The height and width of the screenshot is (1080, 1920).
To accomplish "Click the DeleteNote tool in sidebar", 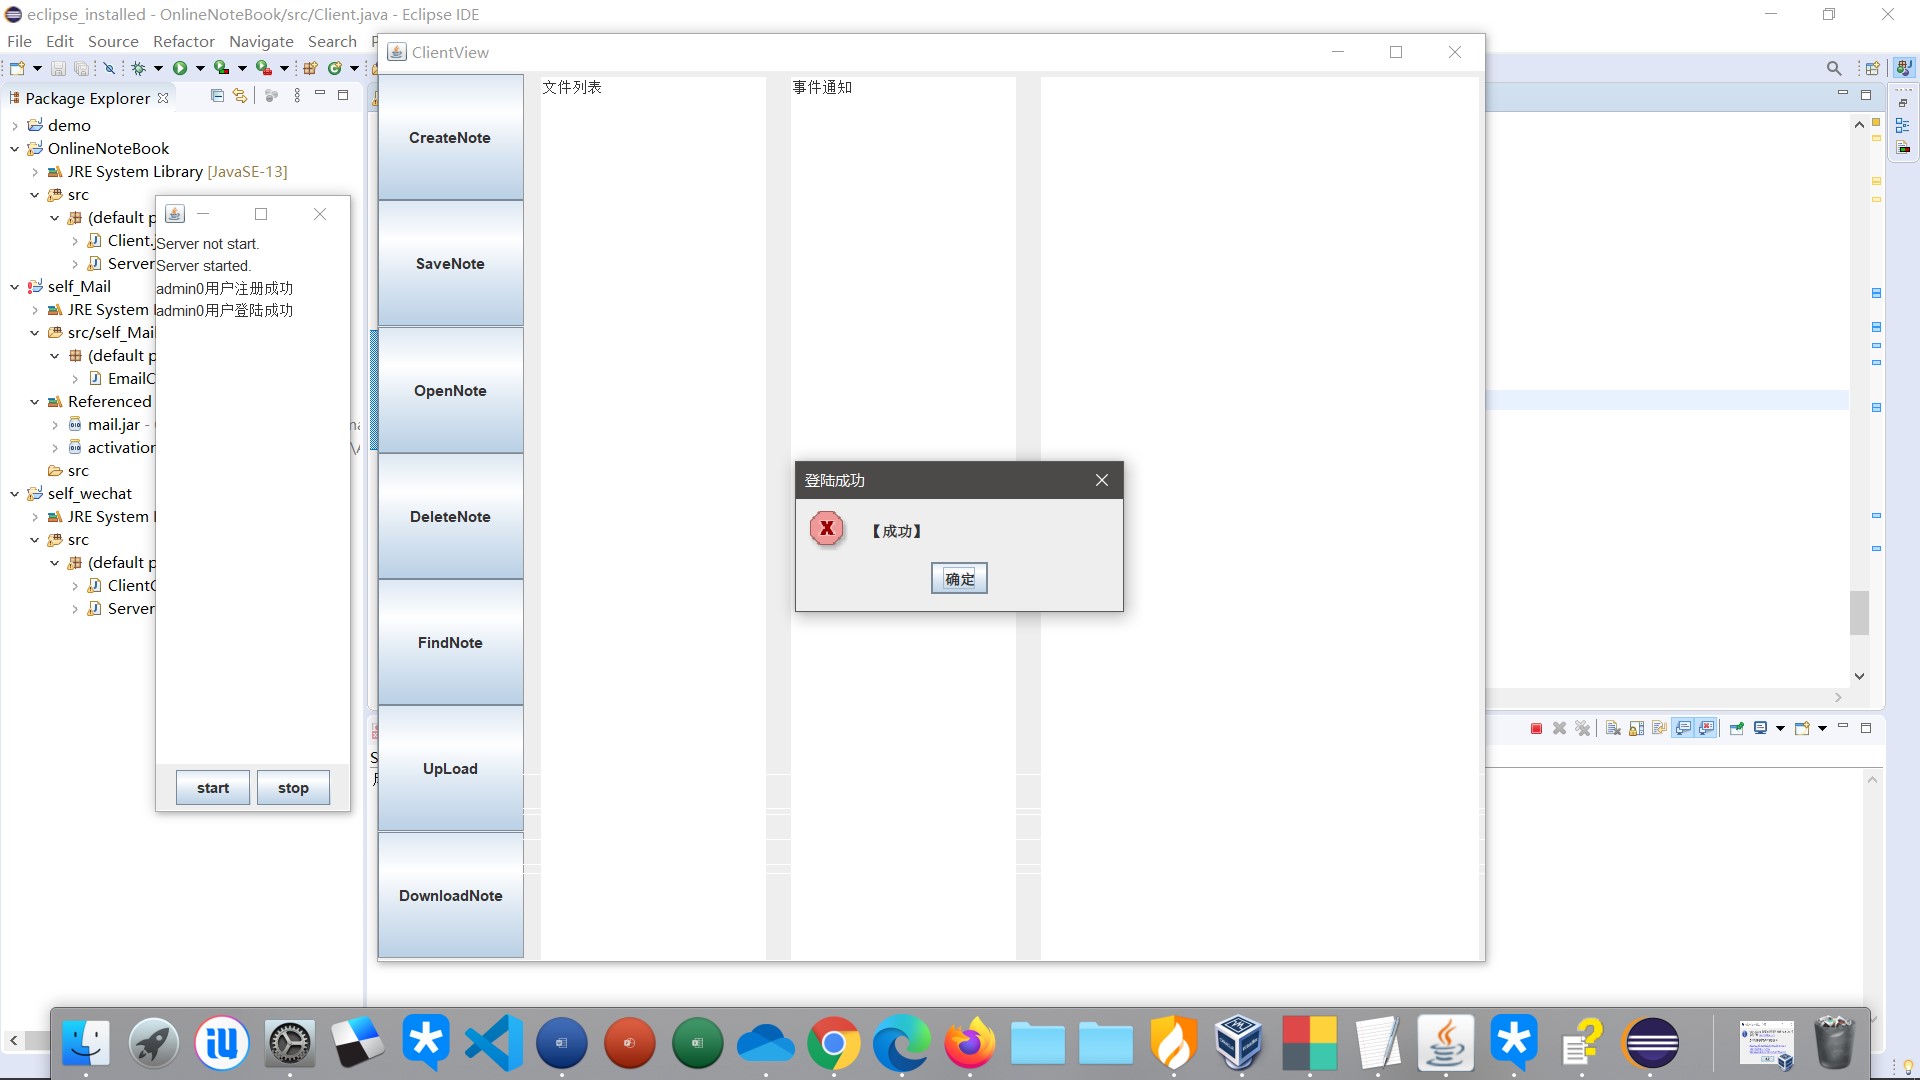I will pyautogui.click(x=450, y=516).
